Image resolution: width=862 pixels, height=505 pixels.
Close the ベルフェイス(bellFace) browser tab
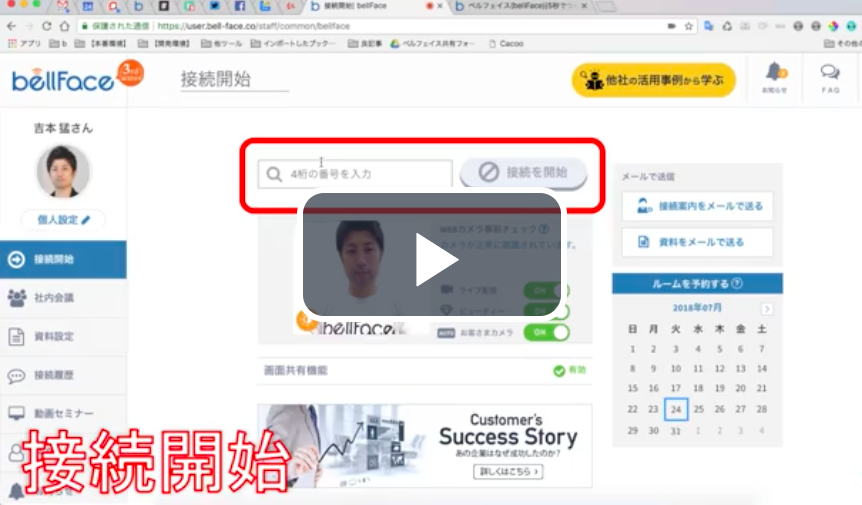click(584, 6)
